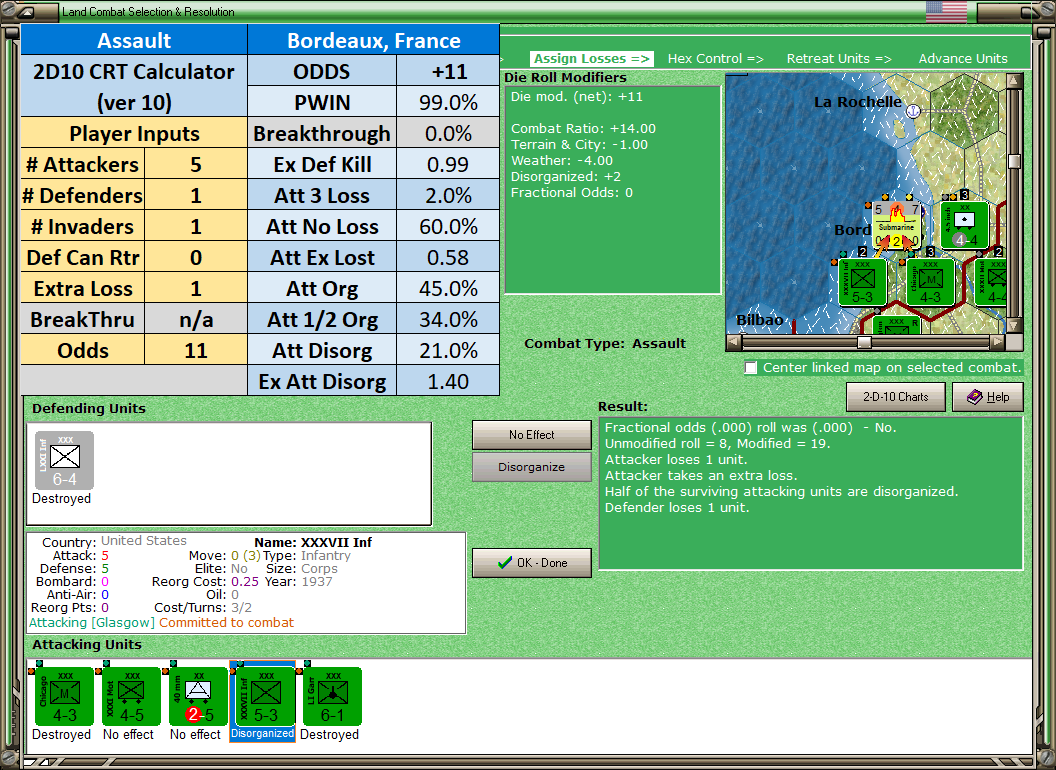Confirm with OK - Done button
Viewport: 1056px width, 770px height.
click(x=532, y=563)
